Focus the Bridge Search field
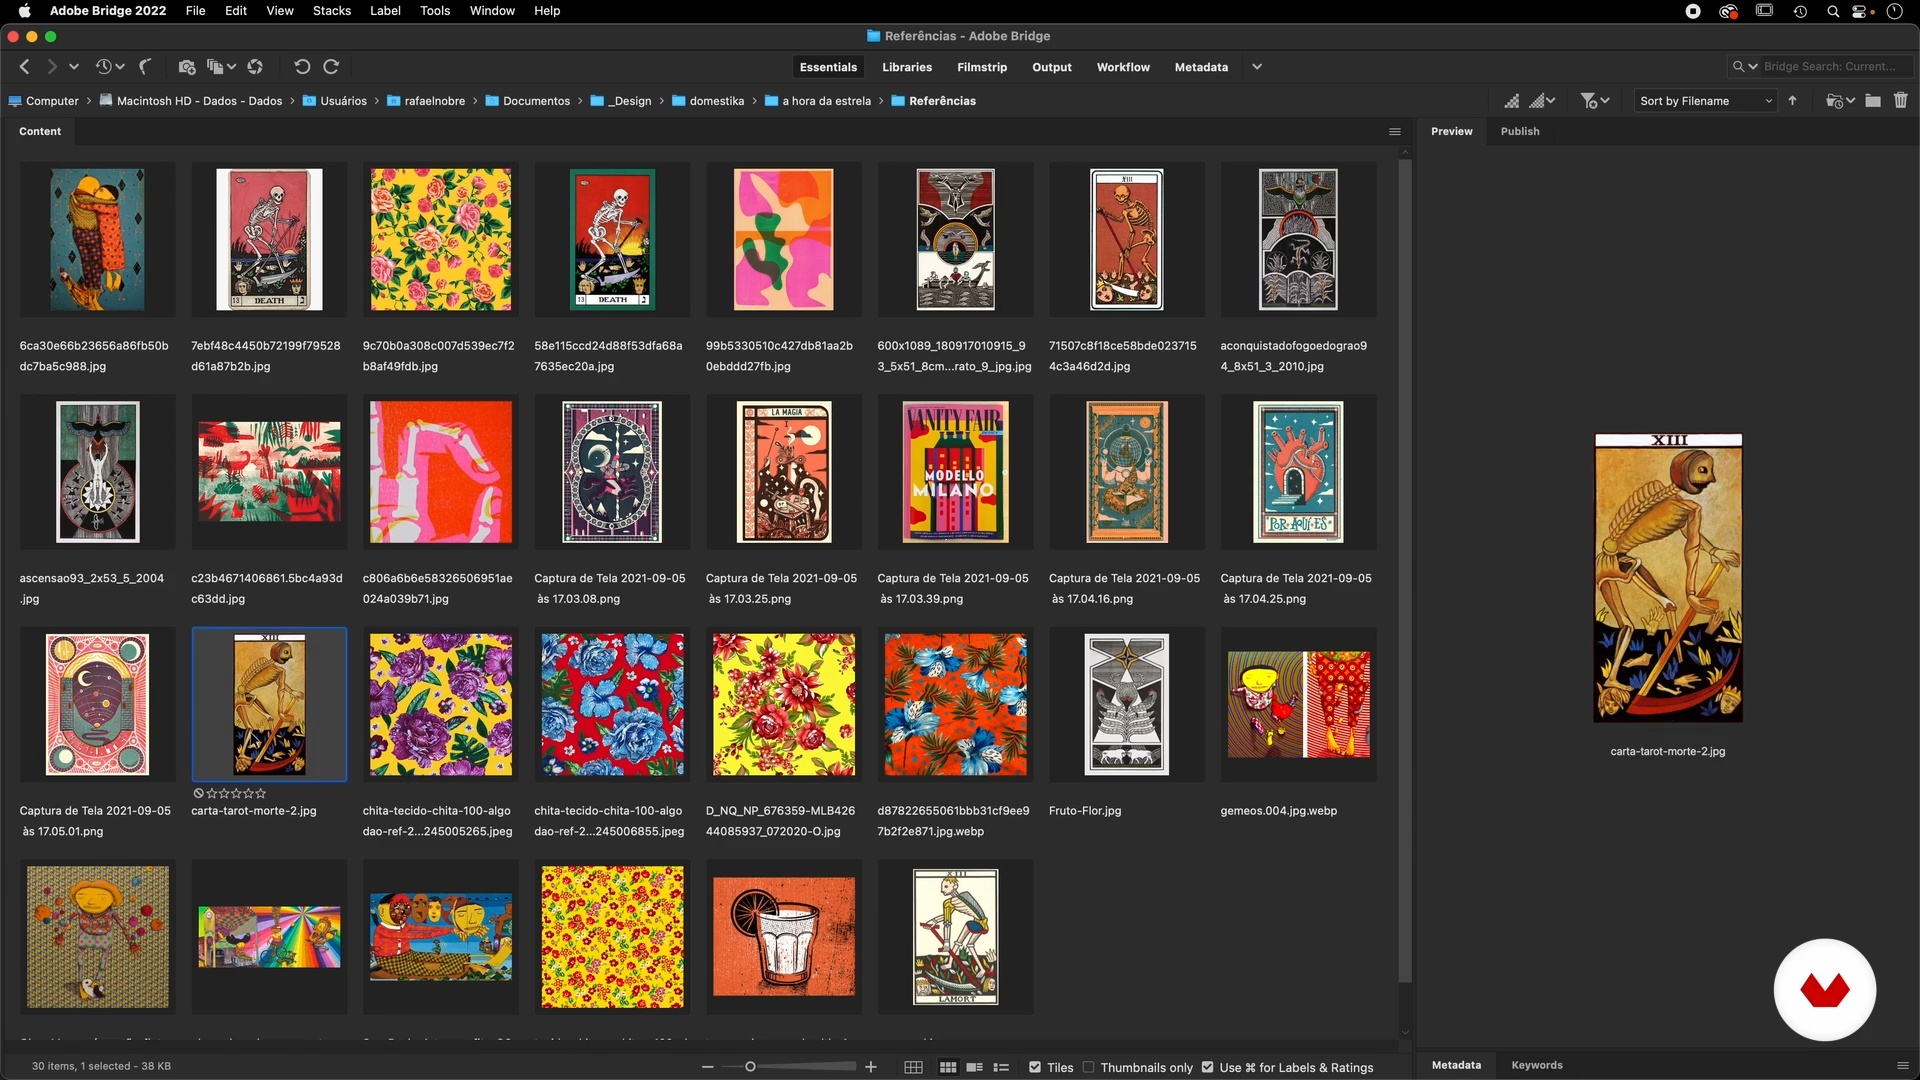This screenshot has height=1080, width=1920. (x=1835, y=66)
